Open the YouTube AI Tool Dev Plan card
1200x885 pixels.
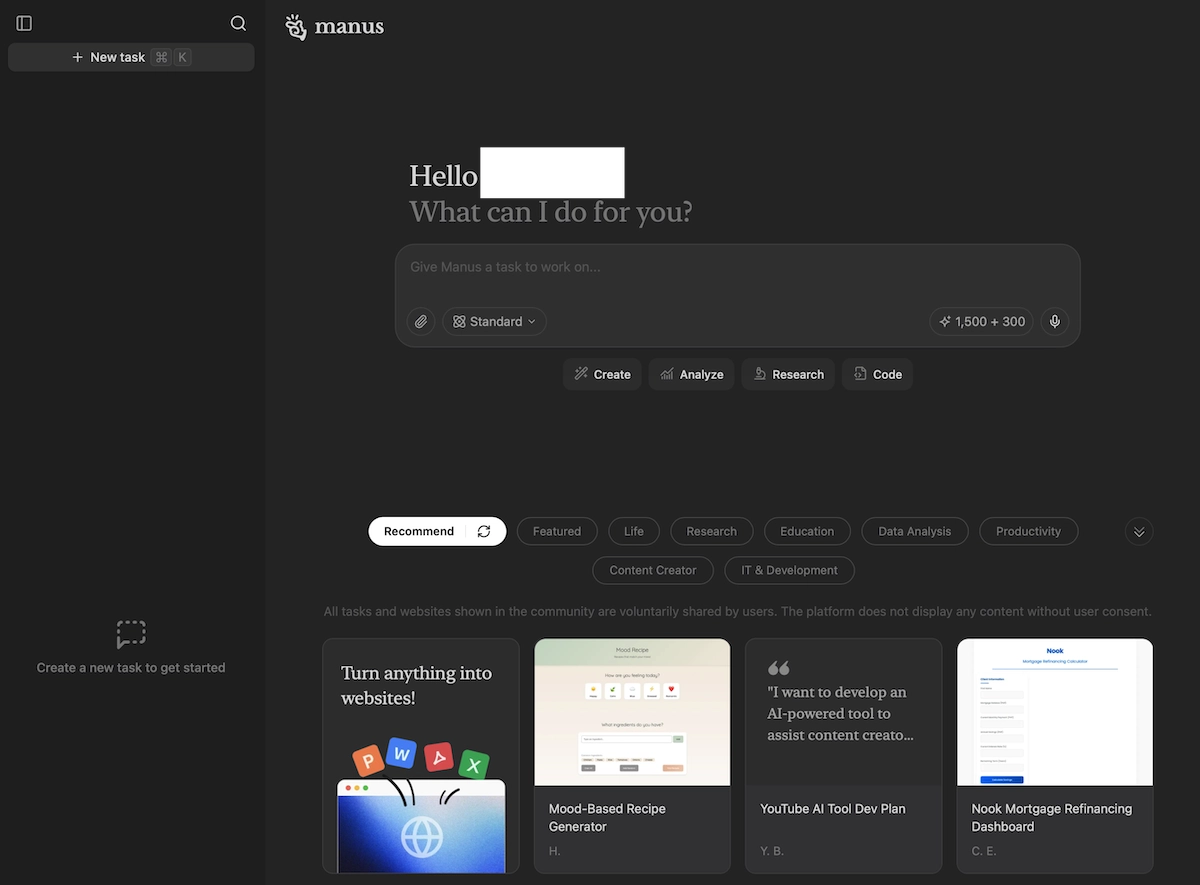click(x=844, y=756)
